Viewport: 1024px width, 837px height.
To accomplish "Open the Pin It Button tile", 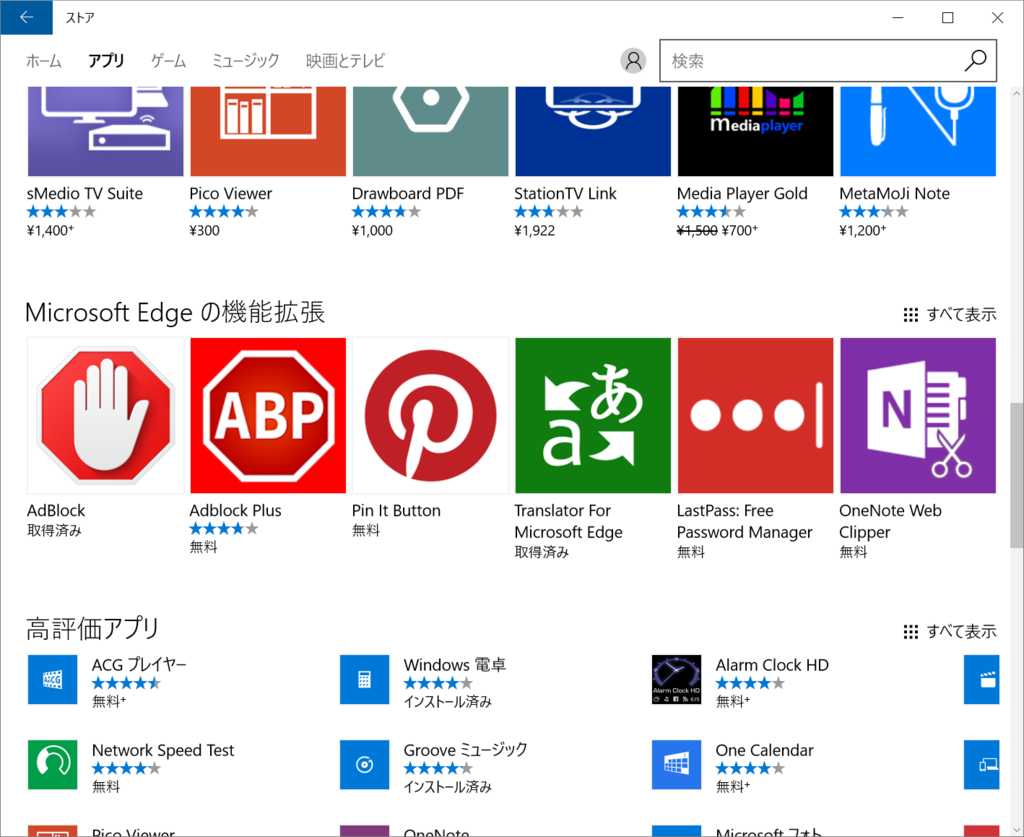I will tap(430, 415).
